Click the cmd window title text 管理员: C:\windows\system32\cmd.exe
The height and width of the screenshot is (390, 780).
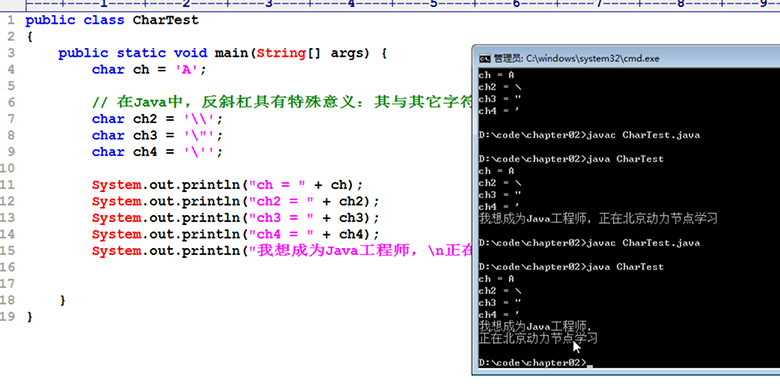tap(577, 59)
